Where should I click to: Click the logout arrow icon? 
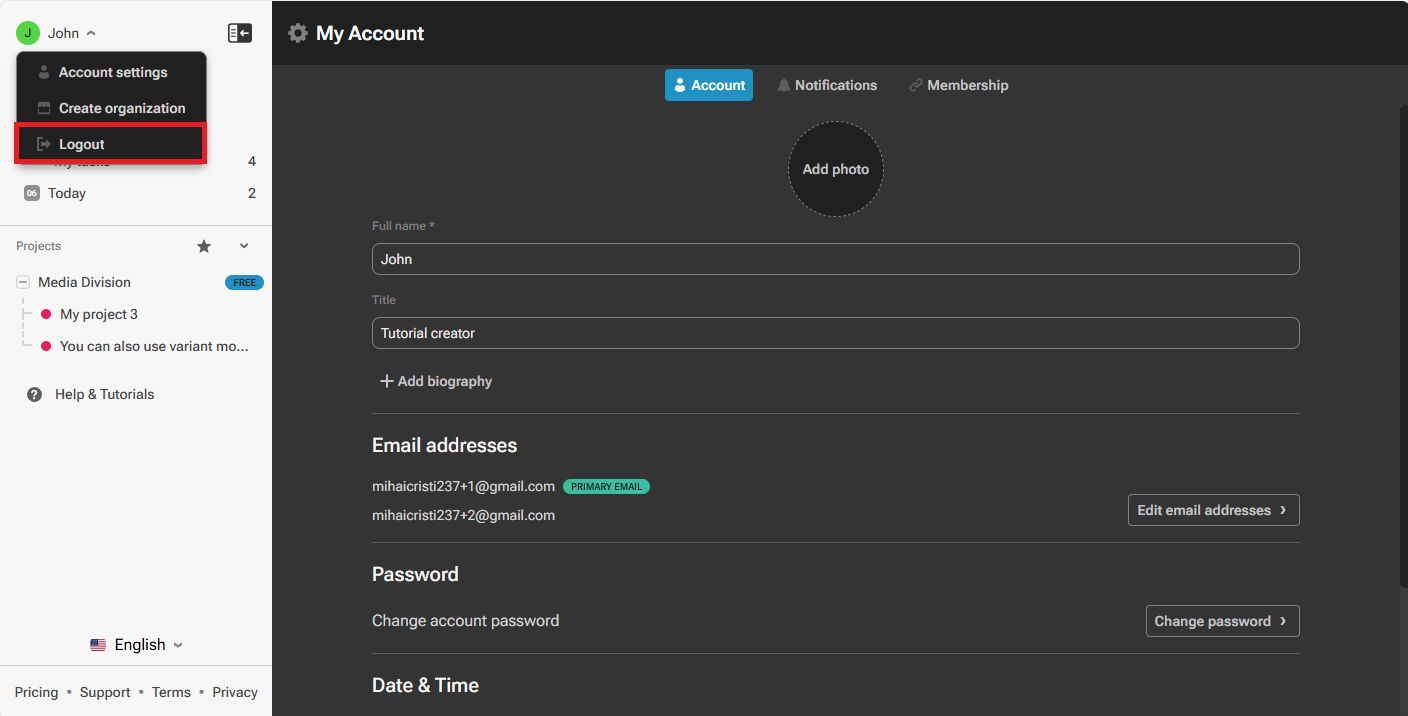42,143
